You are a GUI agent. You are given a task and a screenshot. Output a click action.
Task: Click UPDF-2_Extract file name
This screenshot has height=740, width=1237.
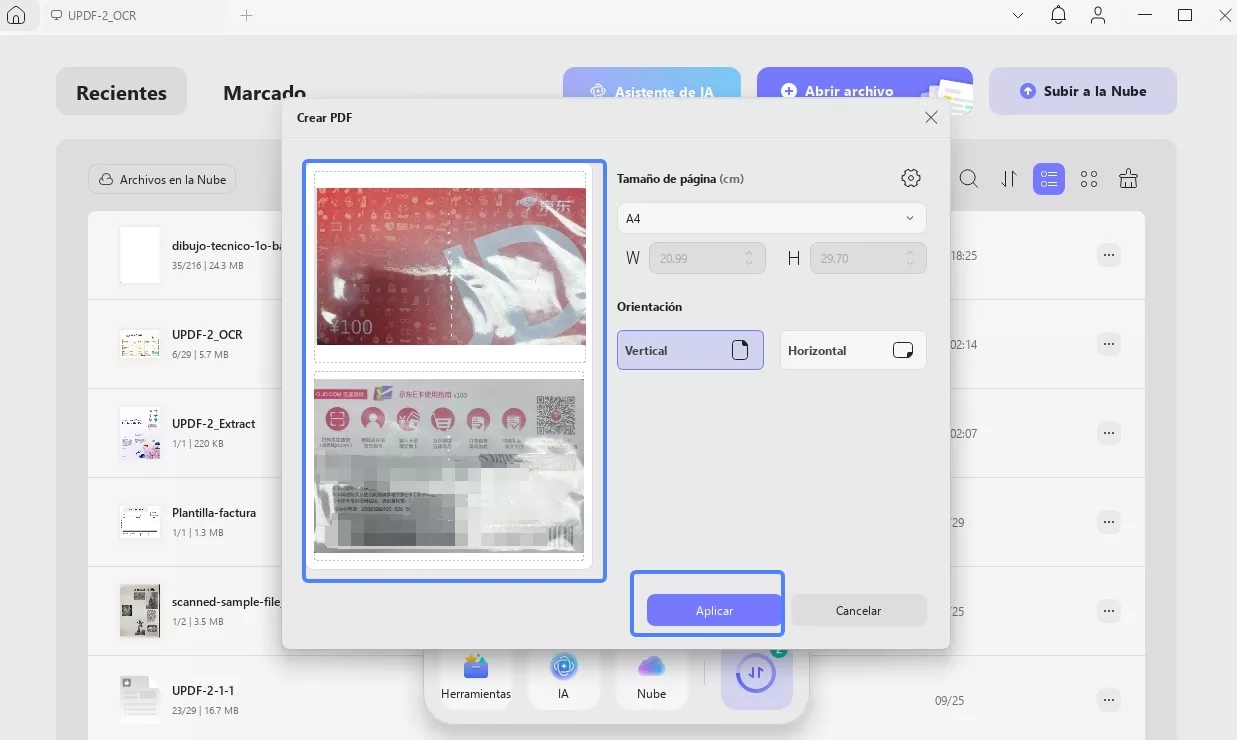tap(213, 424)
